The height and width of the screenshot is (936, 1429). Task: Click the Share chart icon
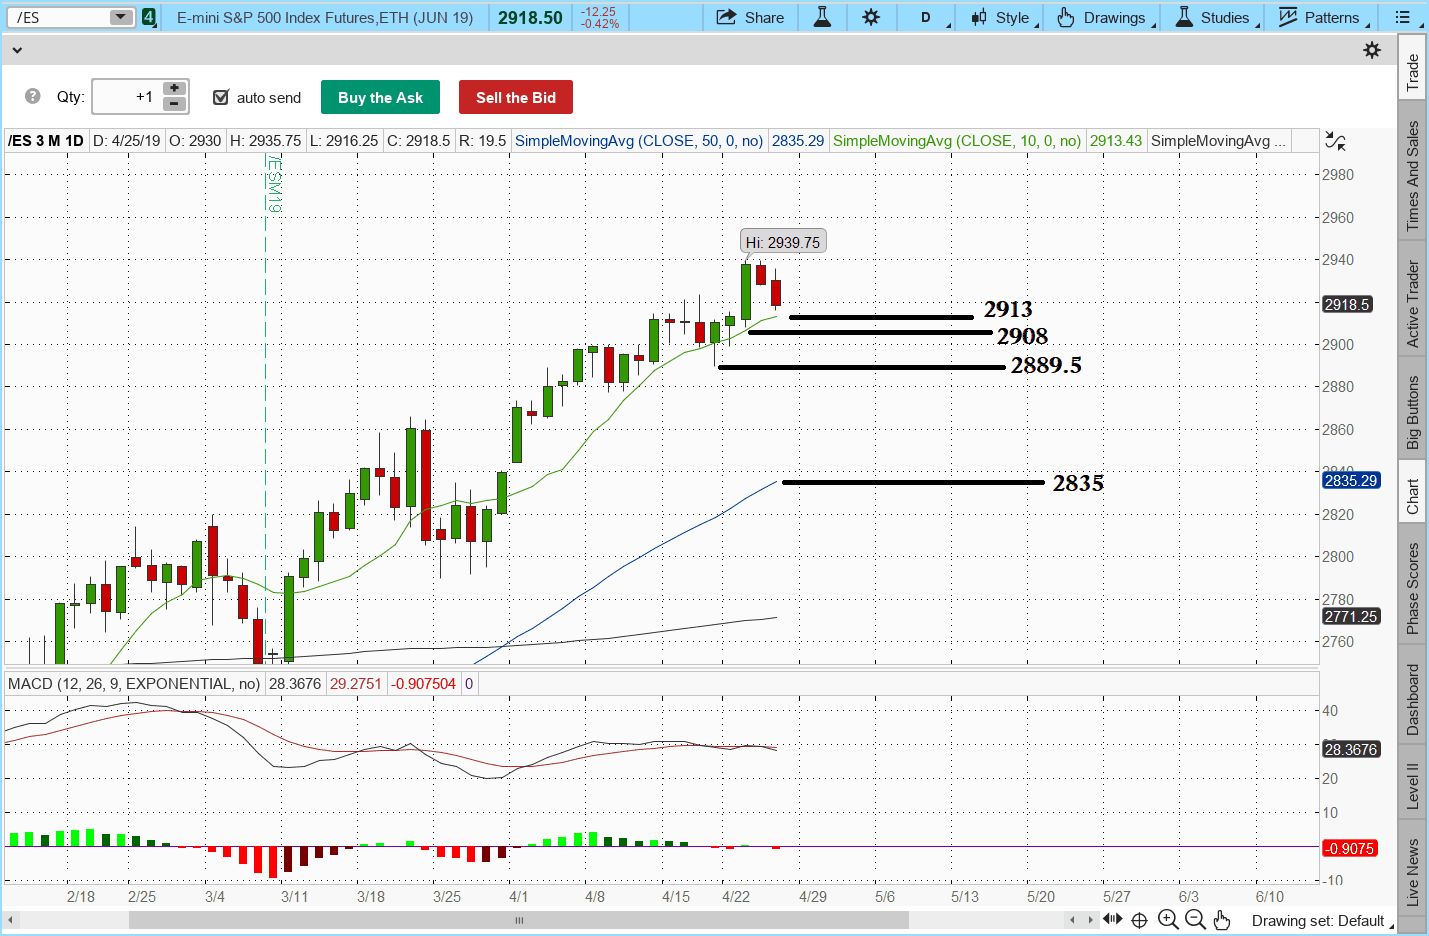click(727, 17)
